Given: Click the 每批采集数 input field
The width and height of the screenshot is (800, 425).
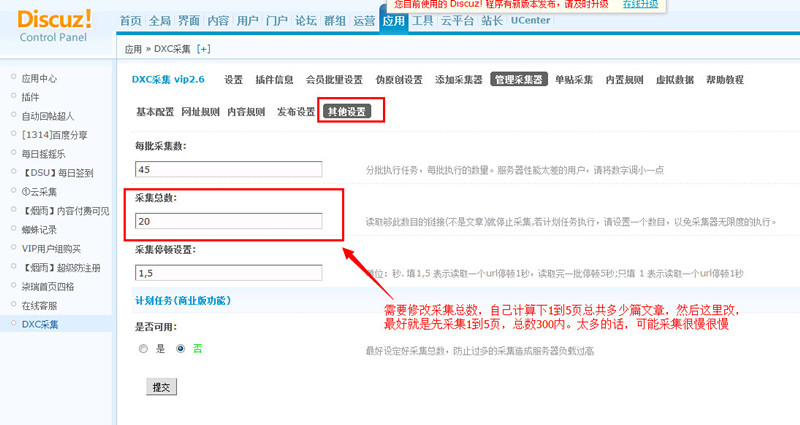Looking at the screenshot, I should 229,169.
